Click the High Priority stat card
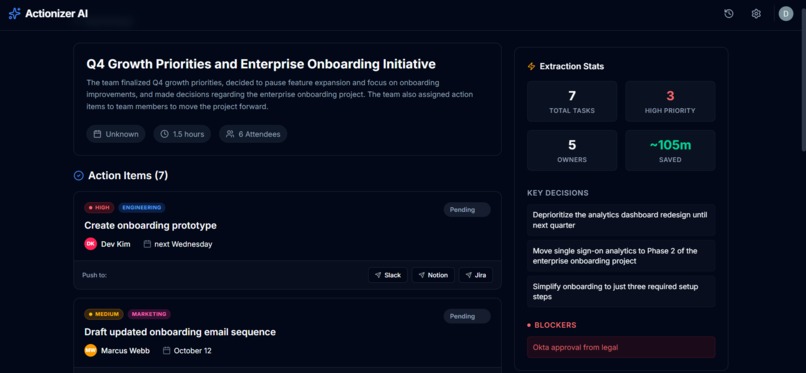Screen dimensions: 806x373 tap(670, 101)
